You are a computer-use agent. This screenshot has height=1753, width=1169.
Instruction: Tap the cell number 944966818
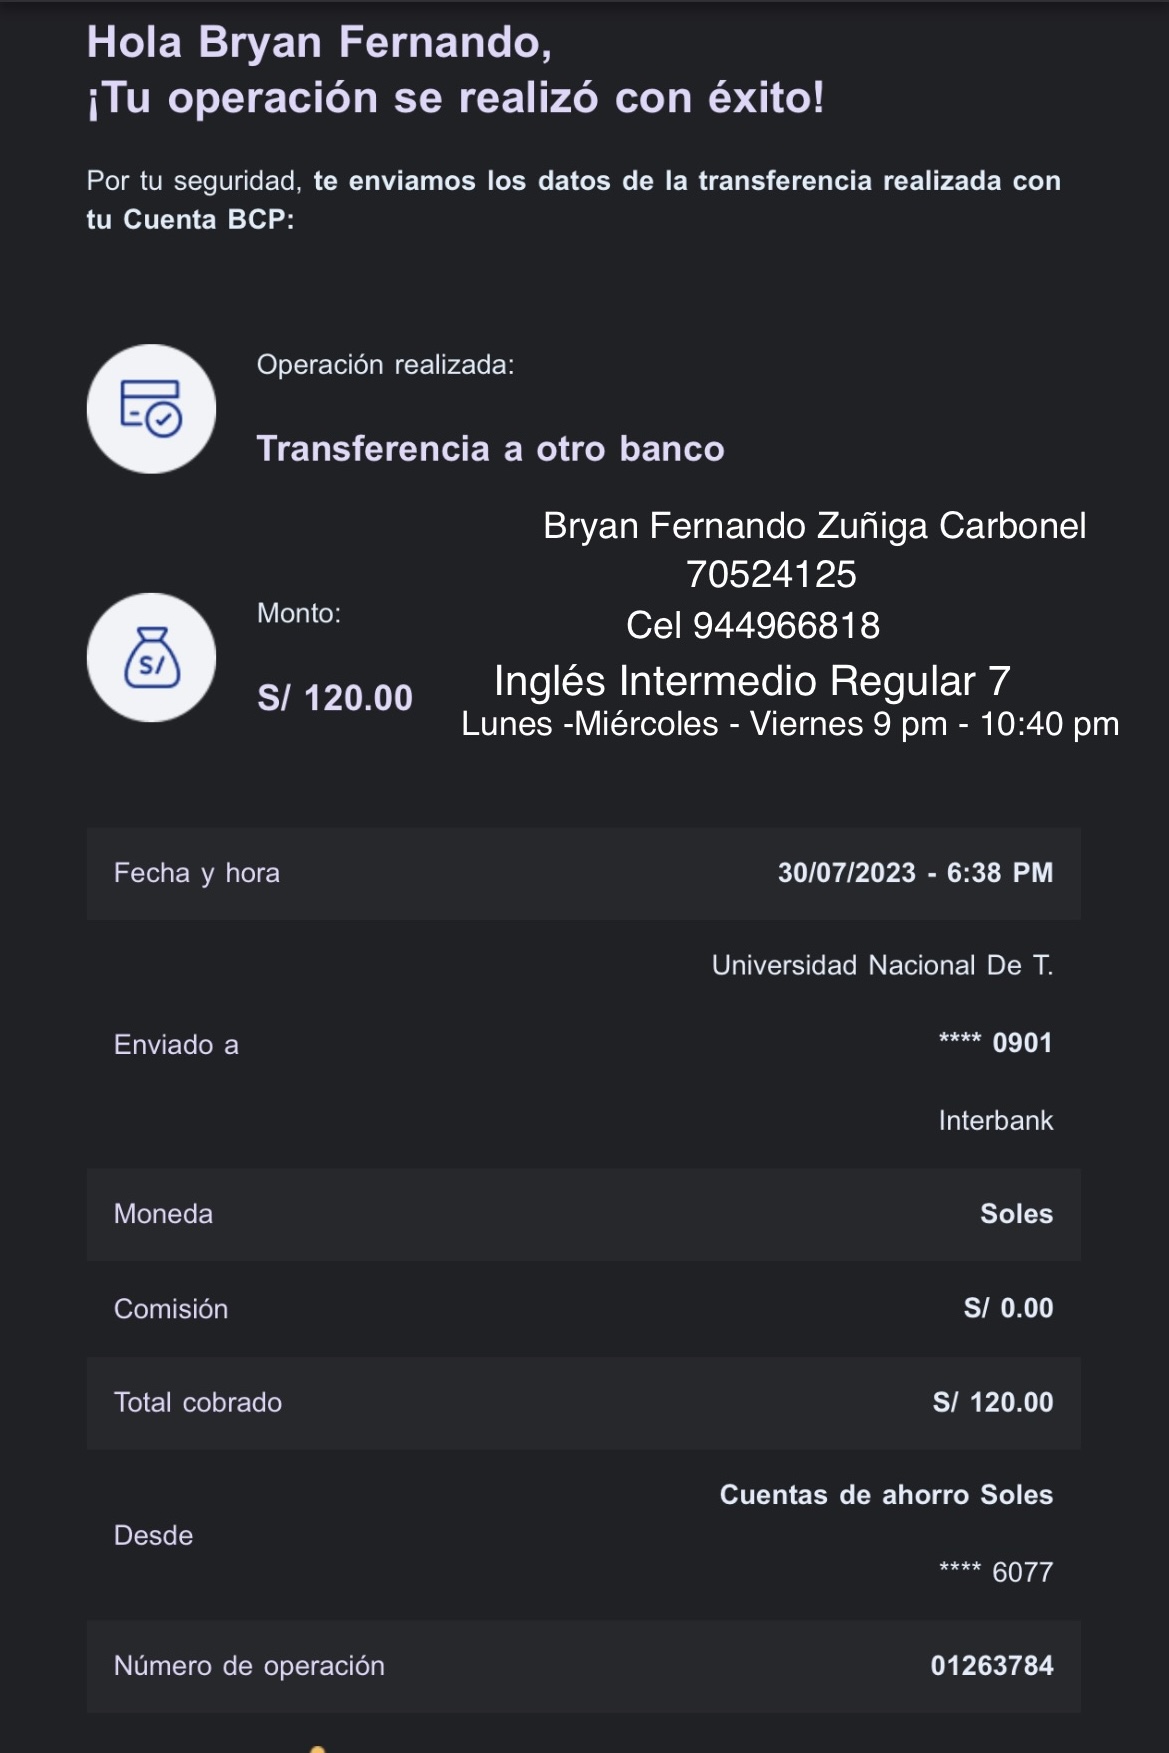(x=753, y=626)
